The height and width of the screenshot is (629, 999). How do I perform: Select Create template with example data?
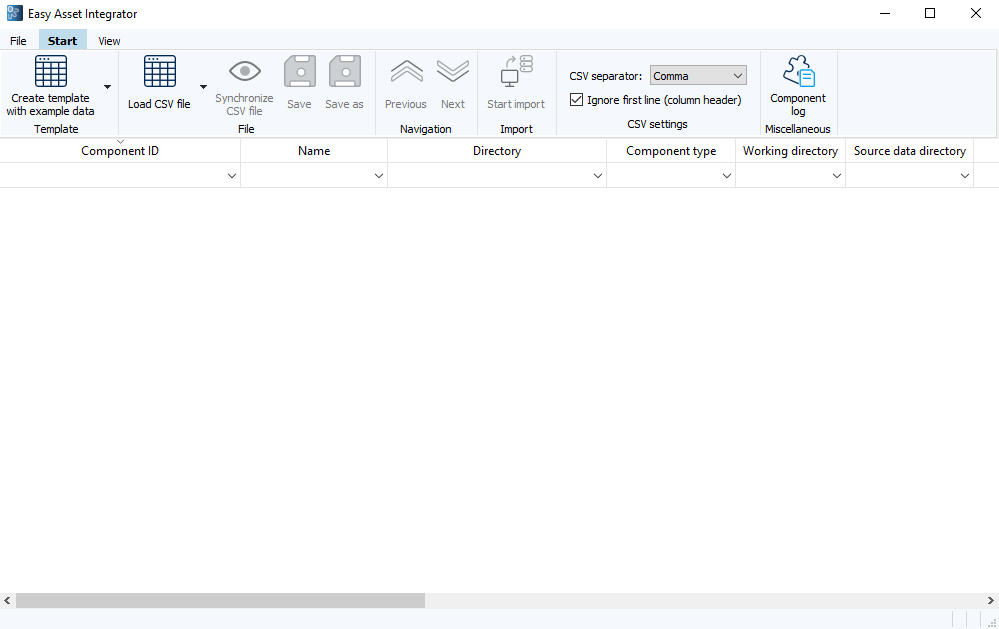50,85
